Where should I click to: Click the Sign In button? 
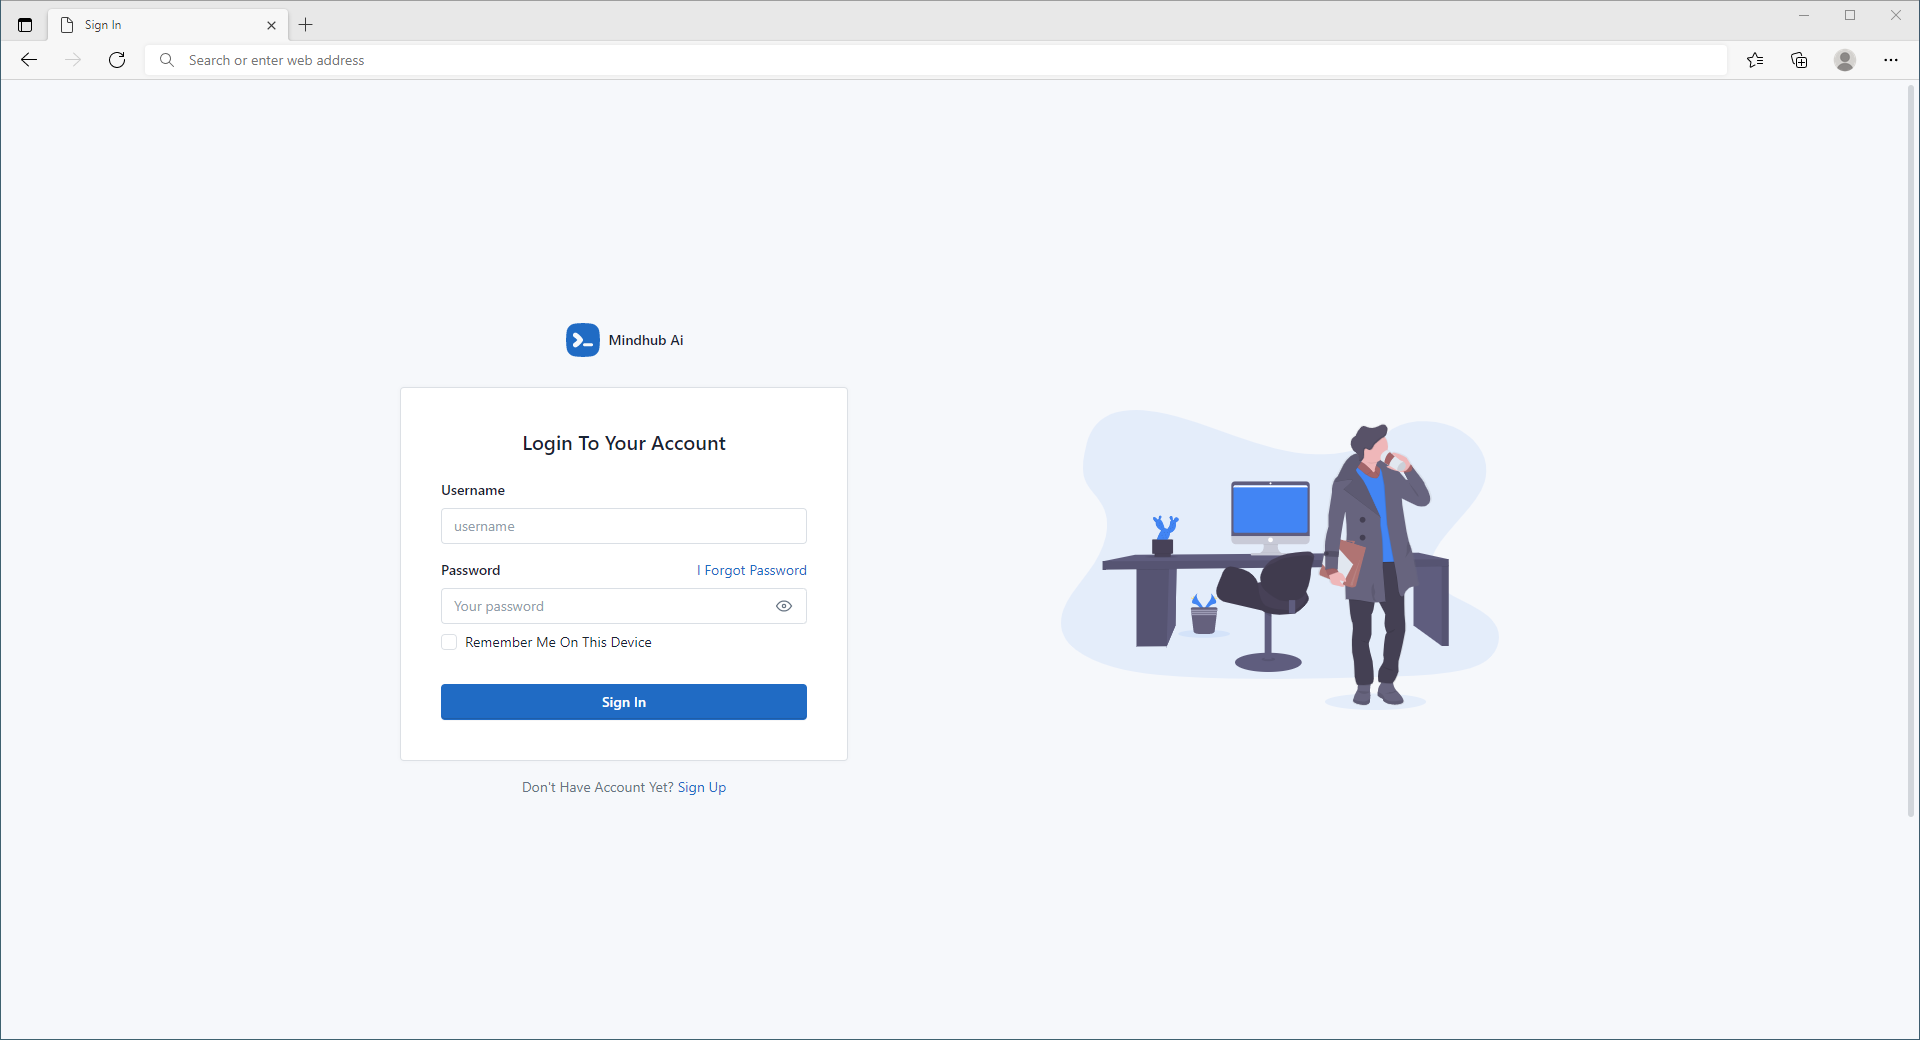coord(623,702)
